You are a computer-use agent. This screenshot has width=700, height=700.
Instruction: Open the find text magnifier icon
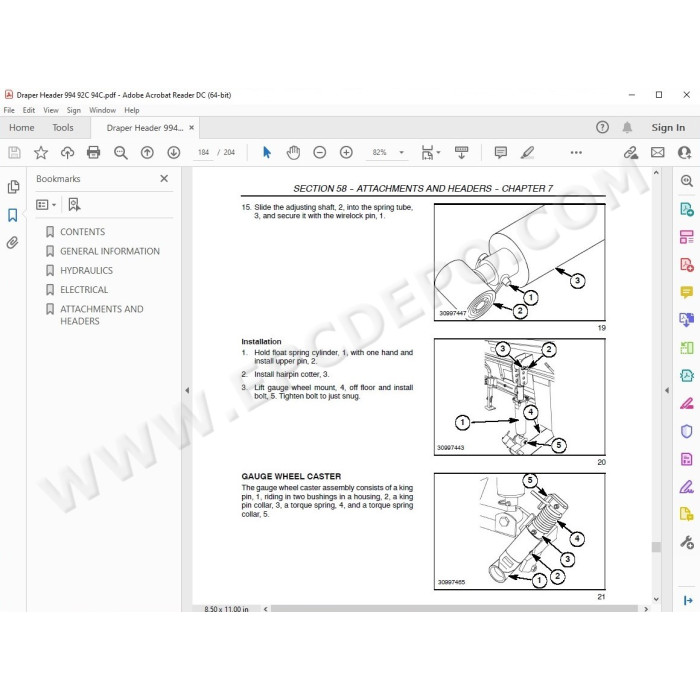(x=121, y=153)
